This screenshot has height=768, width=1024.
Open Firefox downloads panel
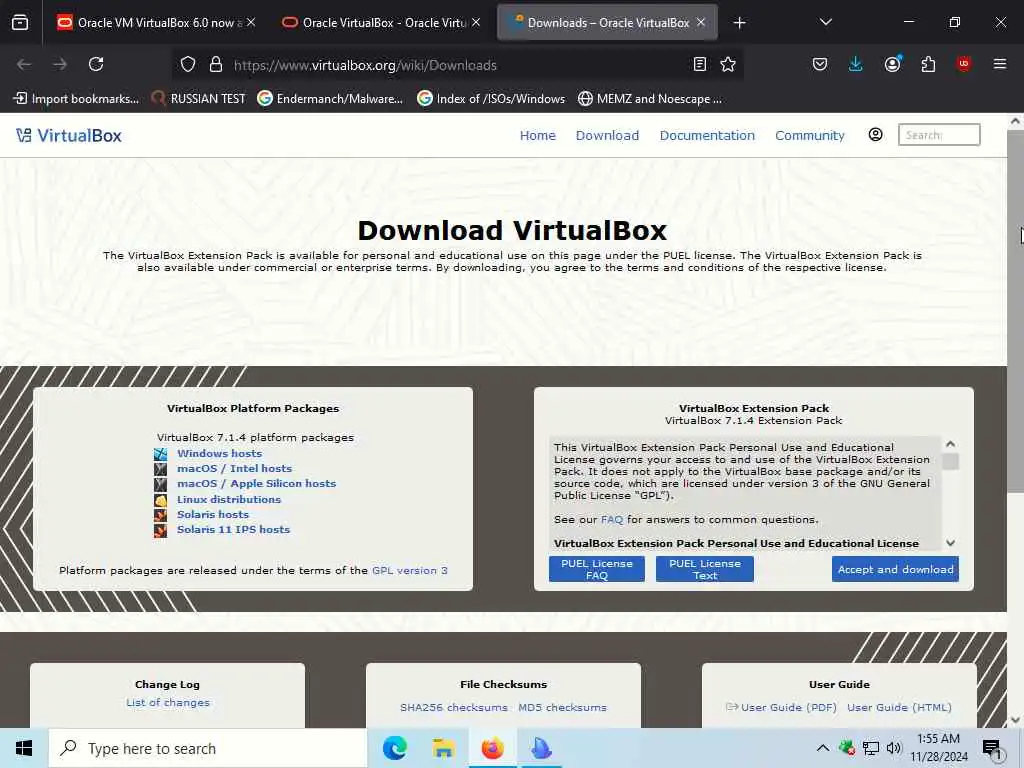click(856, 64)
